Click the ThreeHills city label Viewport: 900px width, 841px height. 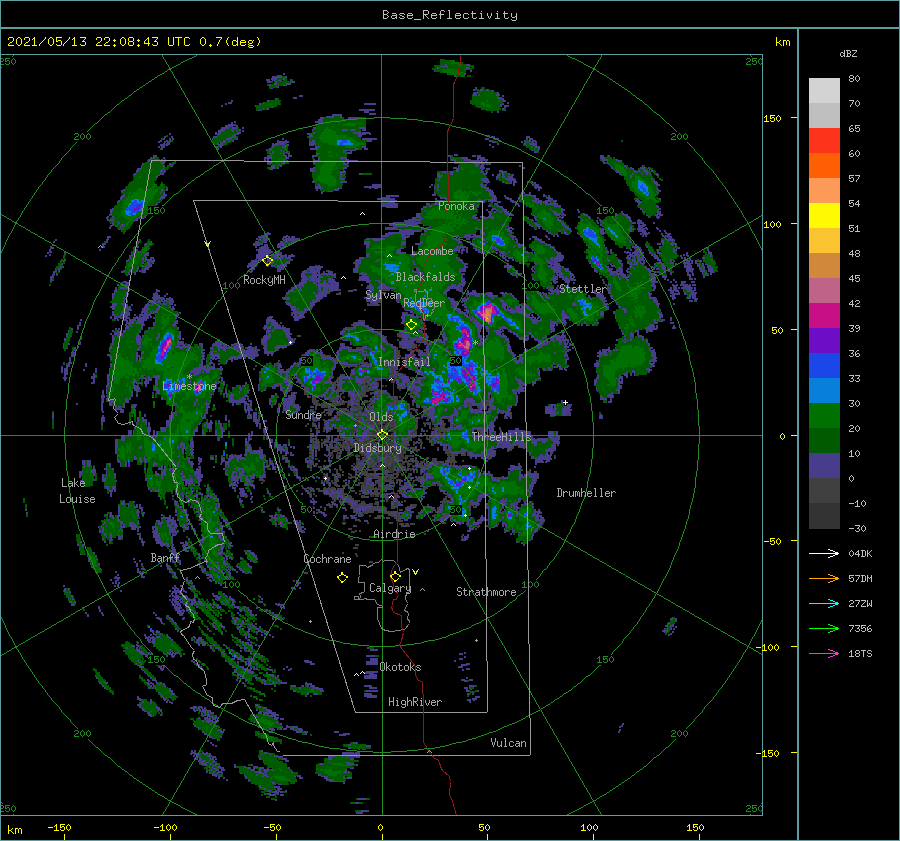[x=502, y=437]
